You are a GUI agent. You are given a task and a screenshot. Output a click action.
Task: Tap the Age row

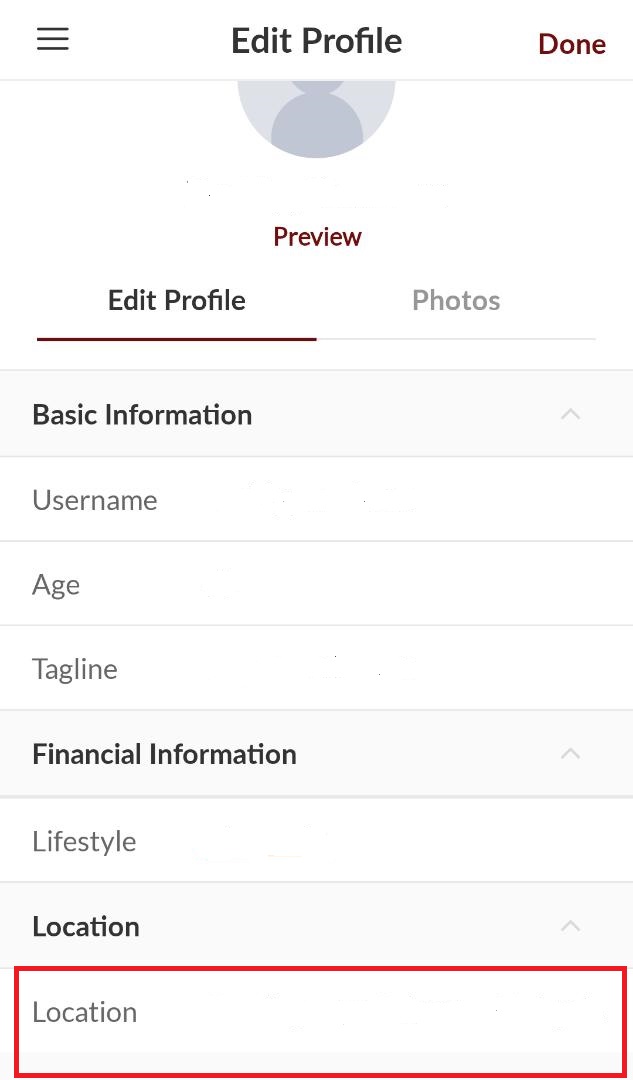coord(316,585)
